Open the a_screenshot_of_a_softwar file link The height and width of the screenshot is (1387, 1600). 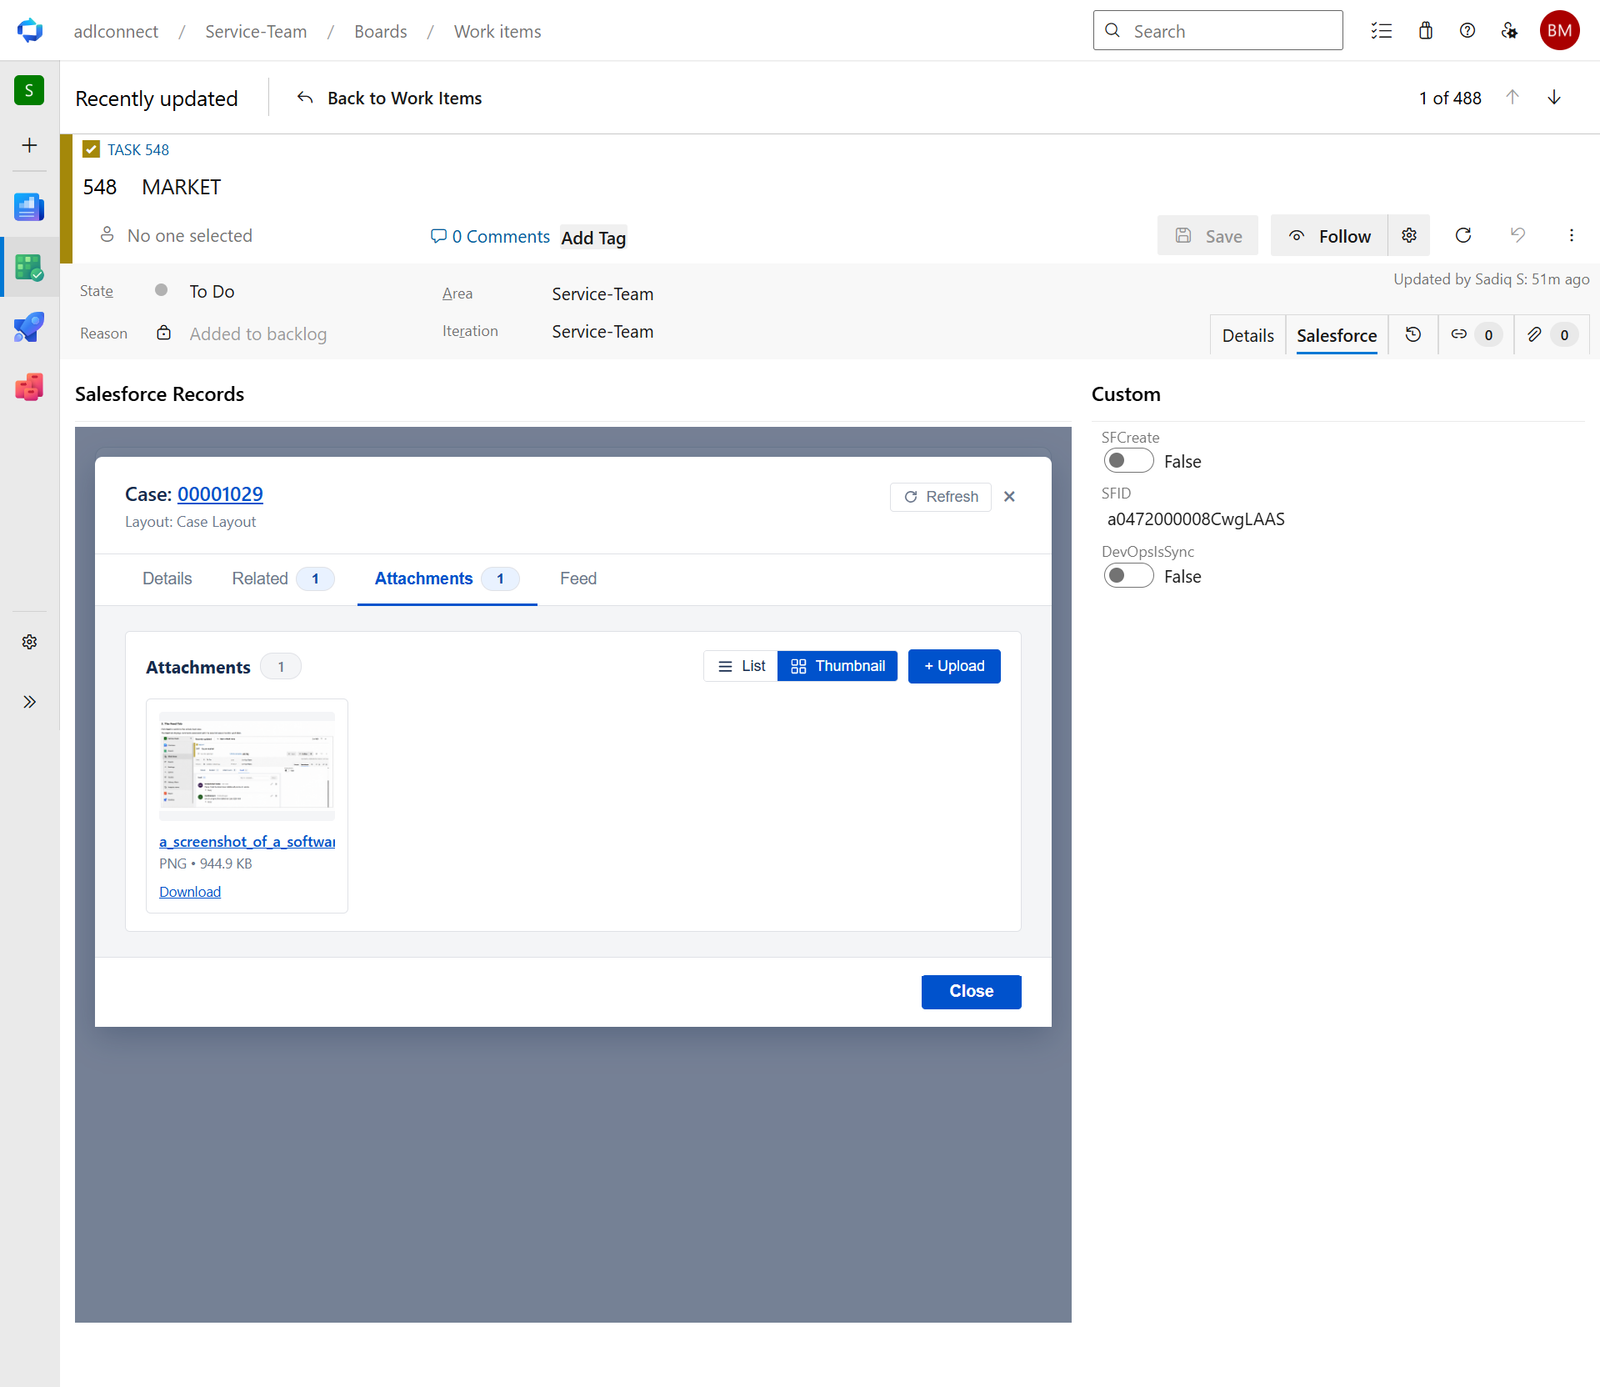coord(247,842)
